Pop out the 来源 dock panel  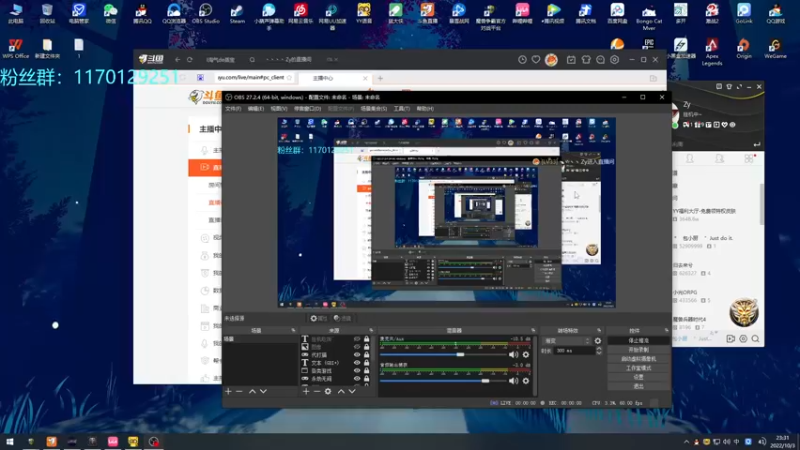coord(371,331)
